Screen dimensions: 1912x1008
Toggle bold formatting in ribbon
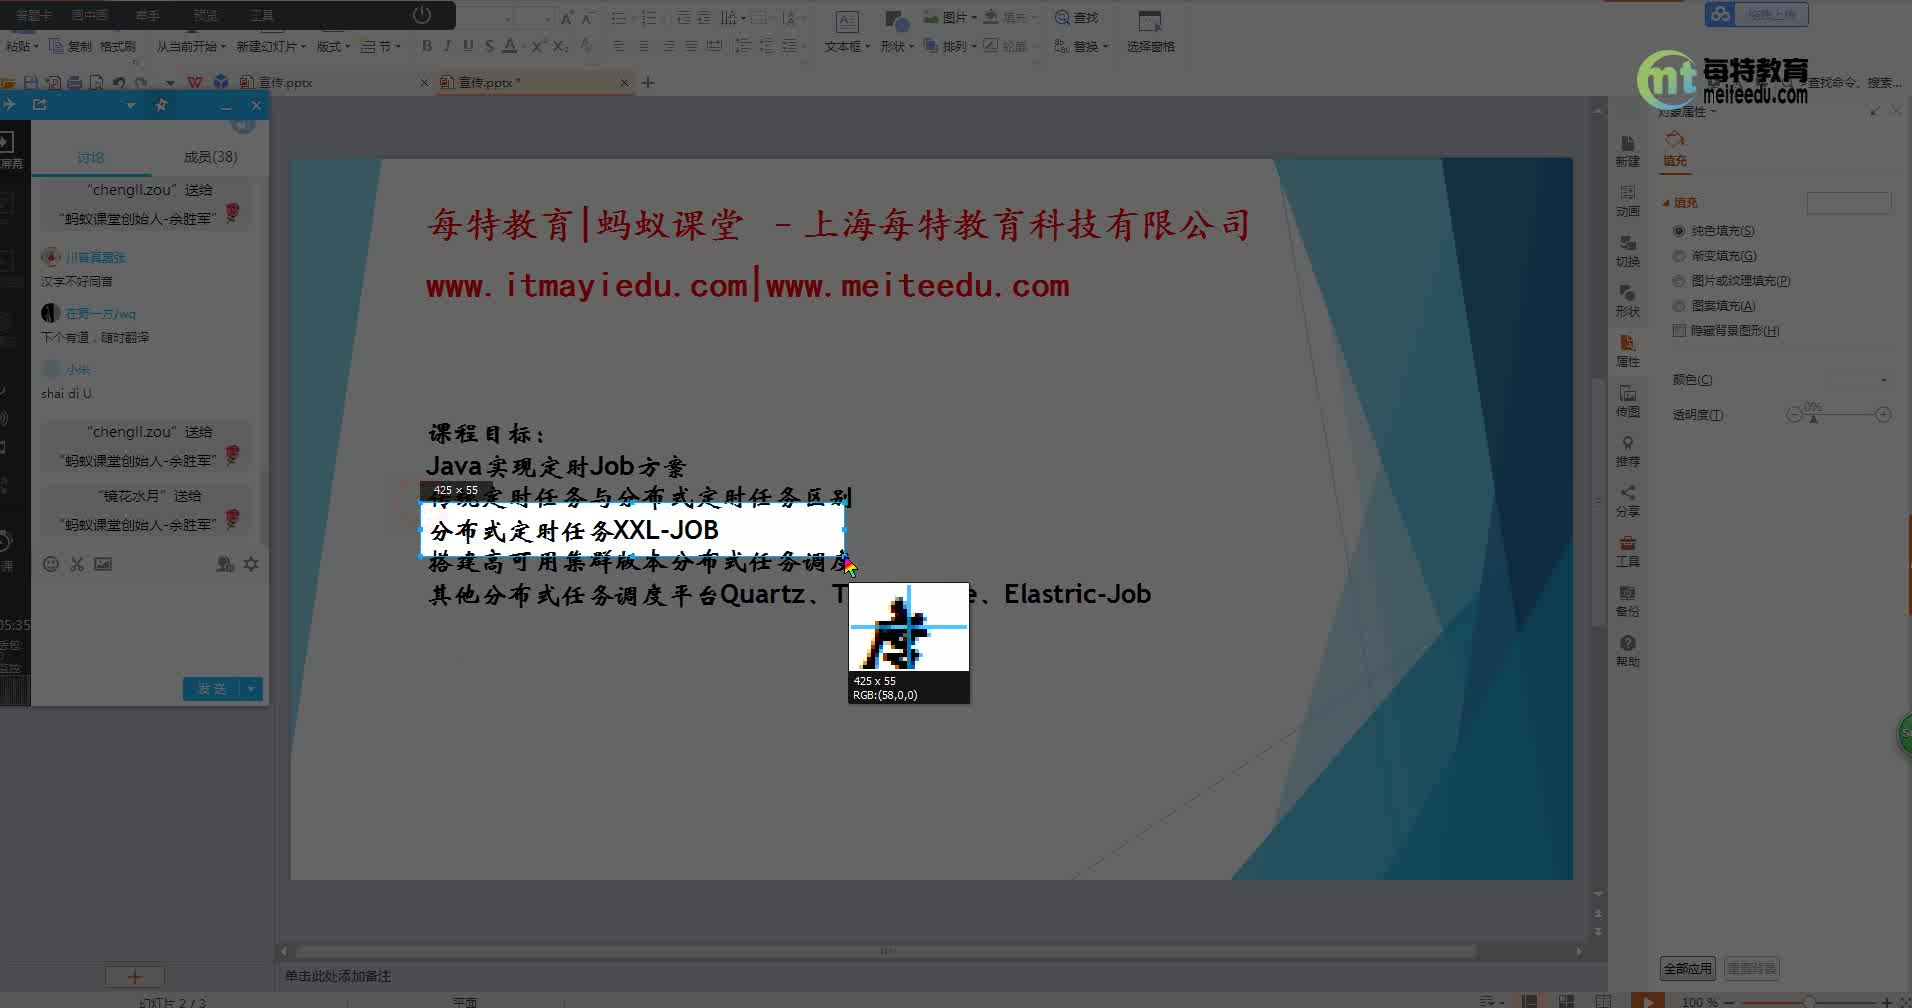point(427,46)
